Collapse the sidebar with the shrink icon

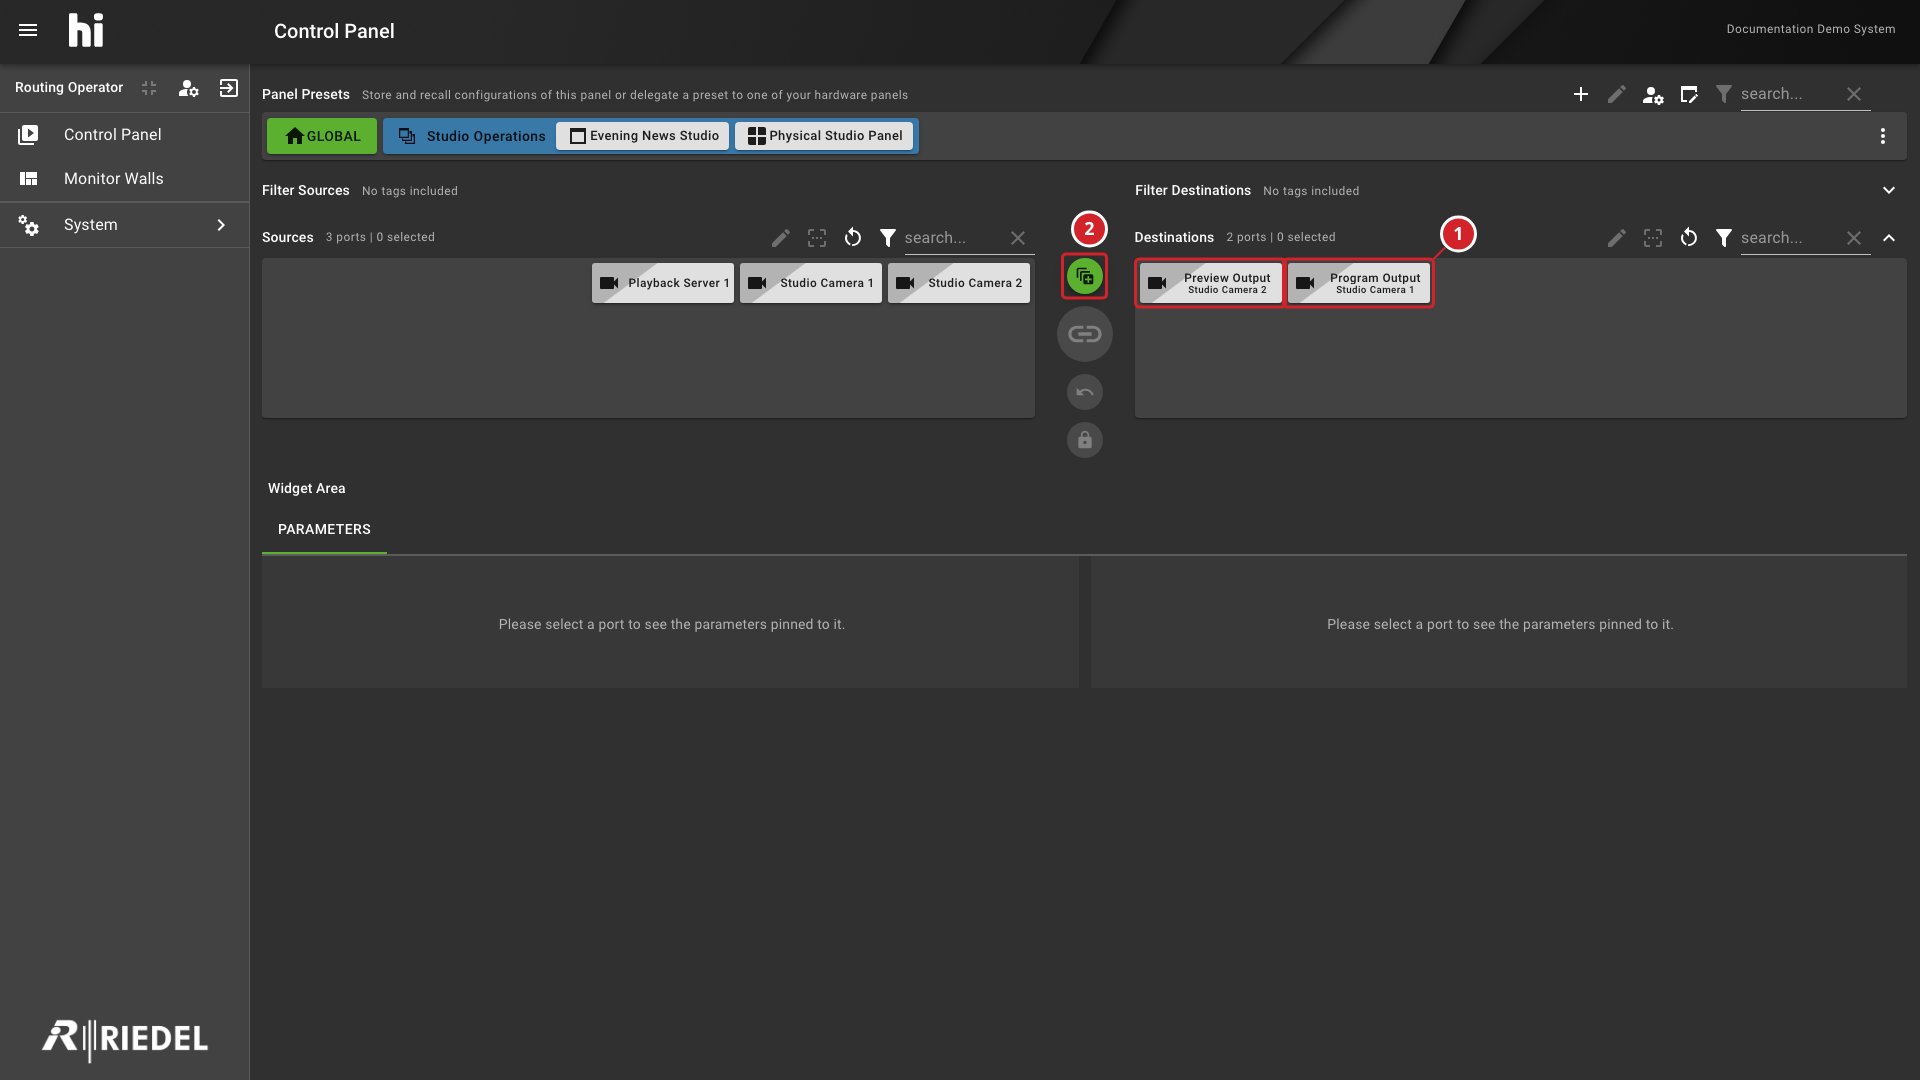point(149,88)
